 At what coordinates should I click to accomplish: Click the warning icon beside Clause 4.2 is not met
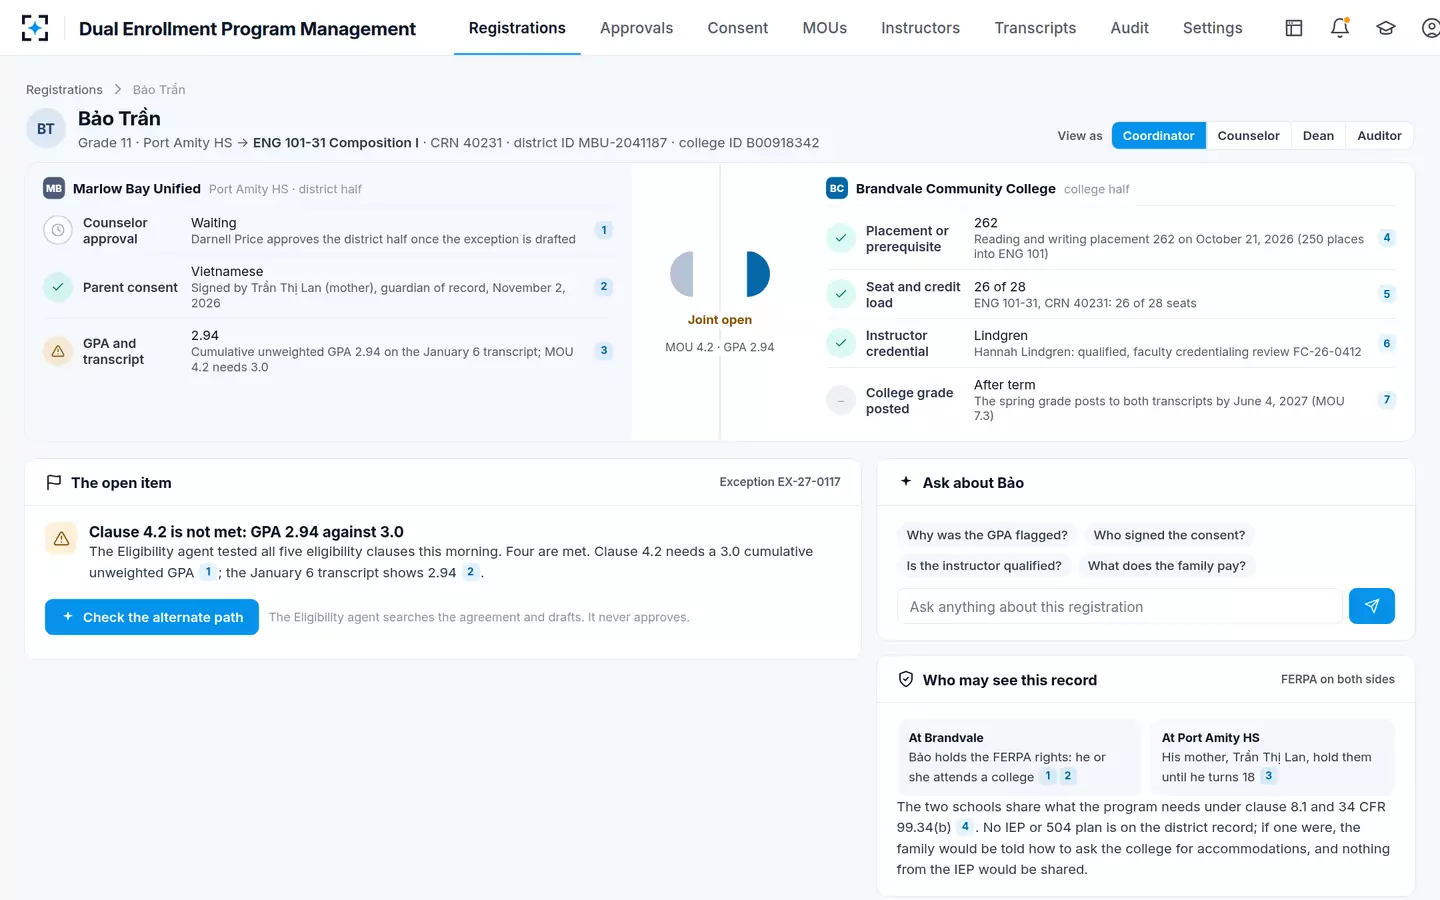click(61, 538)
